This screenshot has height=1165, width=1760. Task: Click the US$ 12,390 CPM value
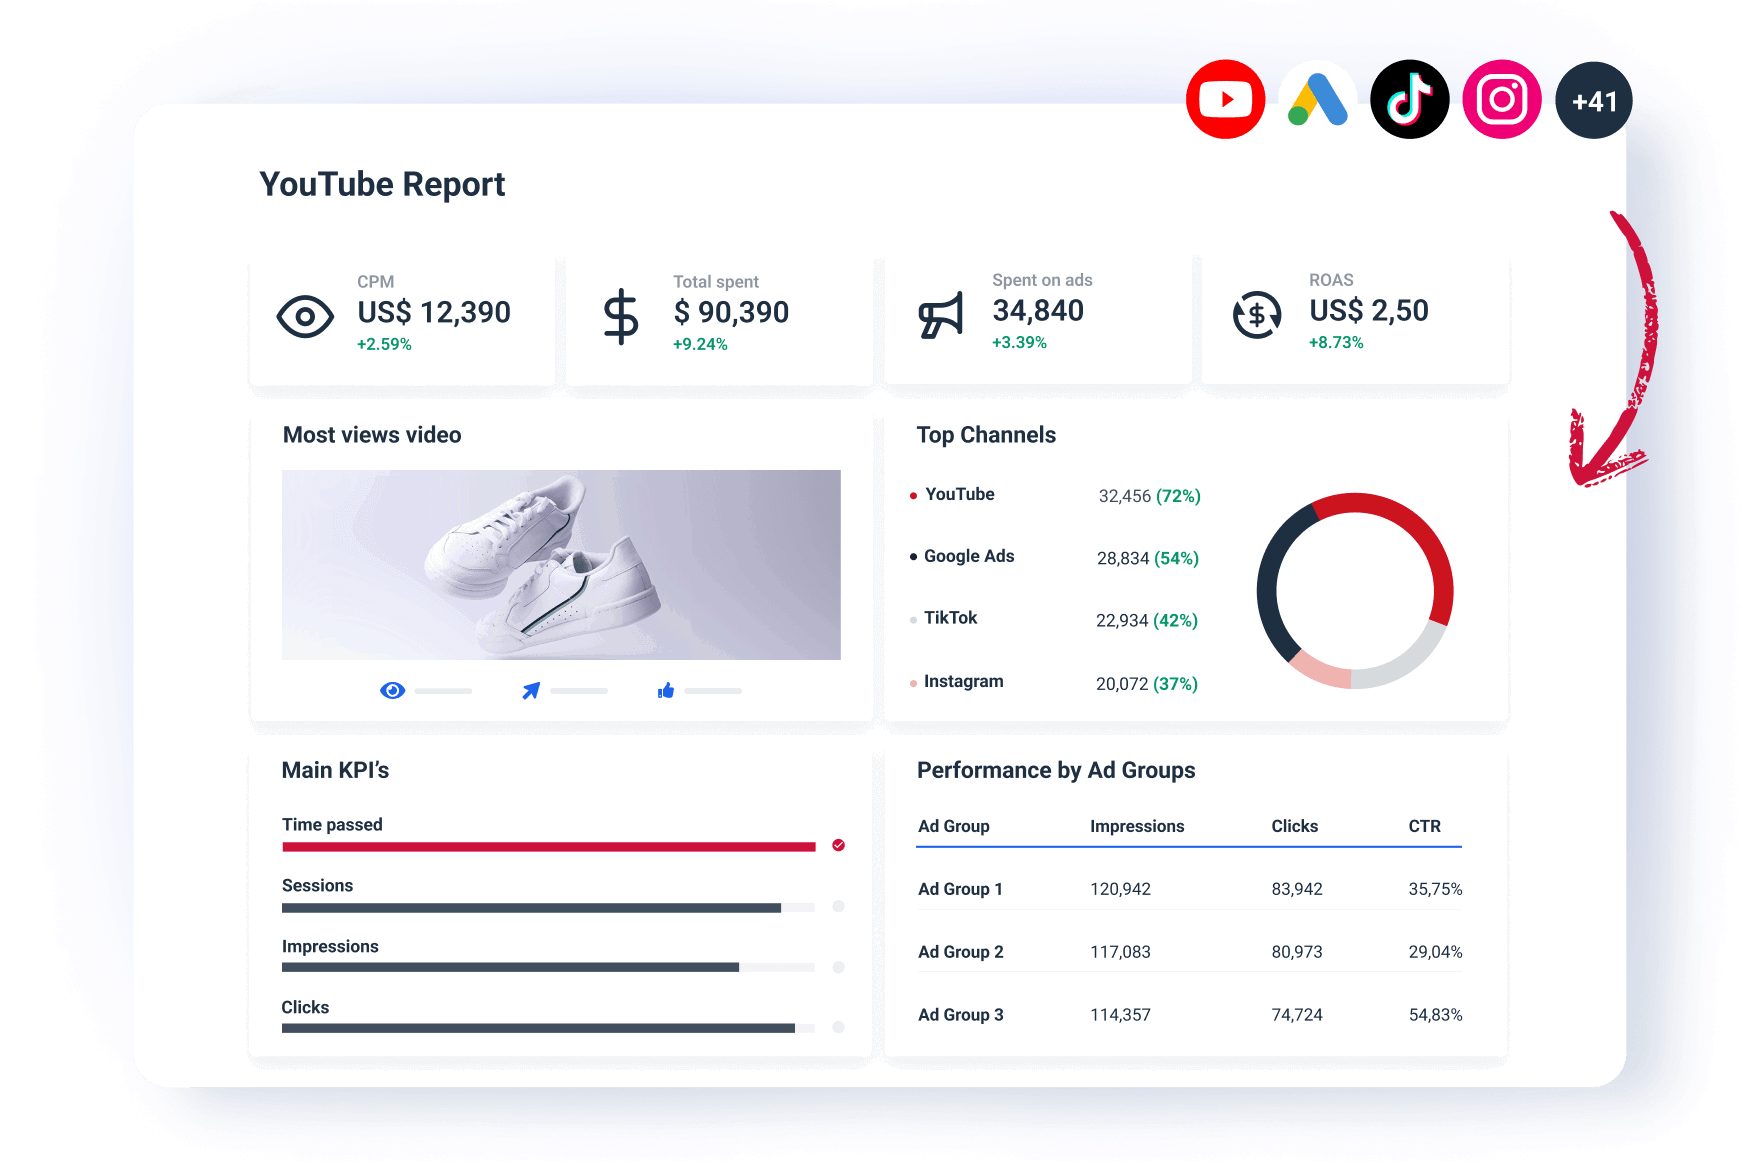click(x=434, y=312)
